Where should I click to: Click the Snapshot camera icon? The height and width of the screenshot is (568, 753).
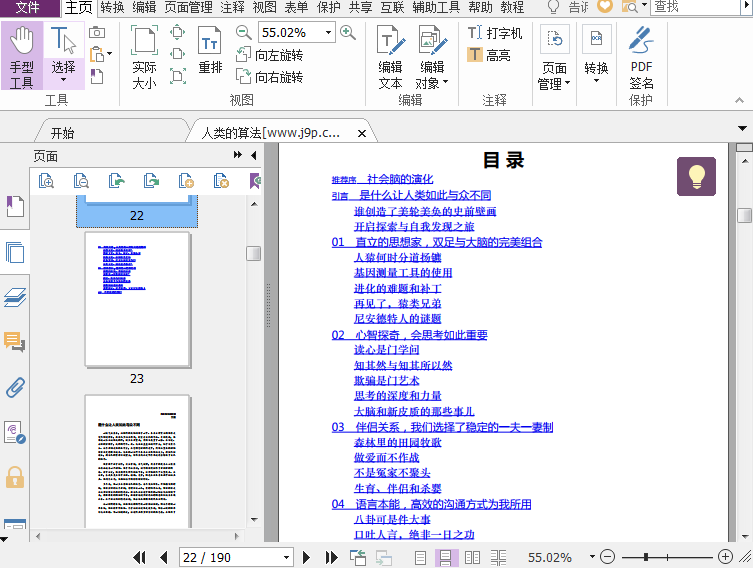click(x=97, y=32)
